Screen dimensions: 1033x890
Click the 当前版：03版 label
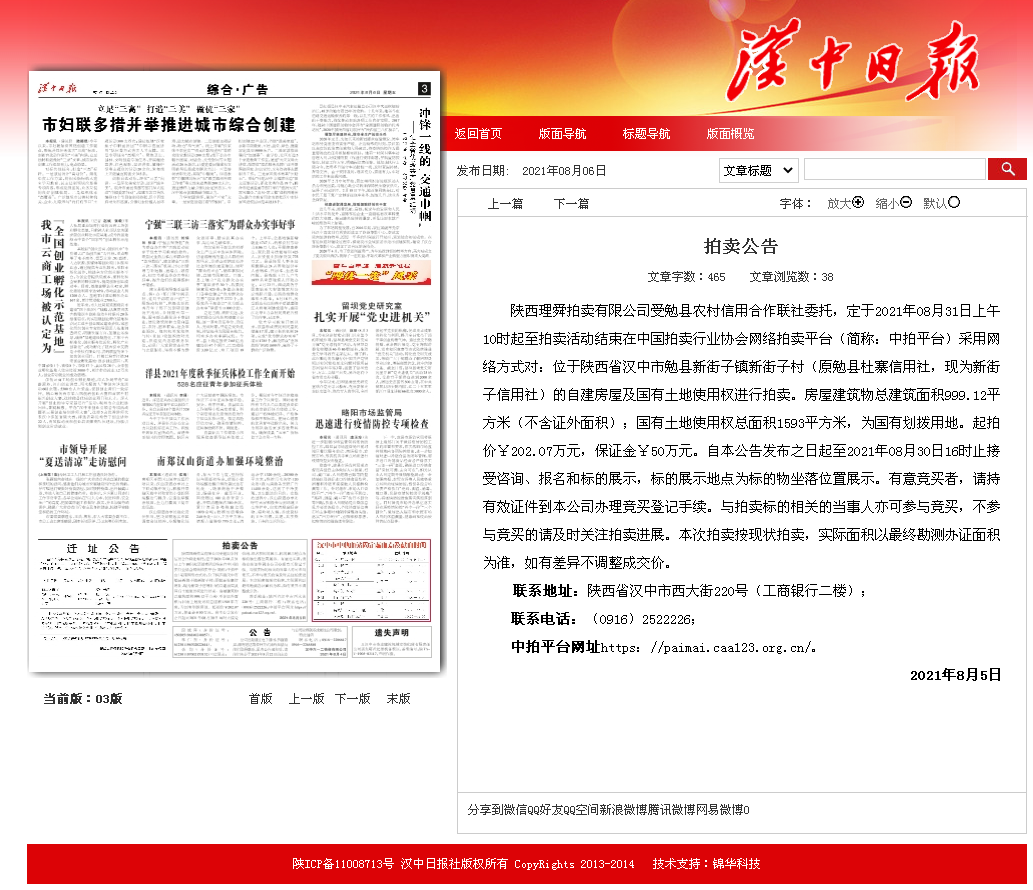[83, 698]
